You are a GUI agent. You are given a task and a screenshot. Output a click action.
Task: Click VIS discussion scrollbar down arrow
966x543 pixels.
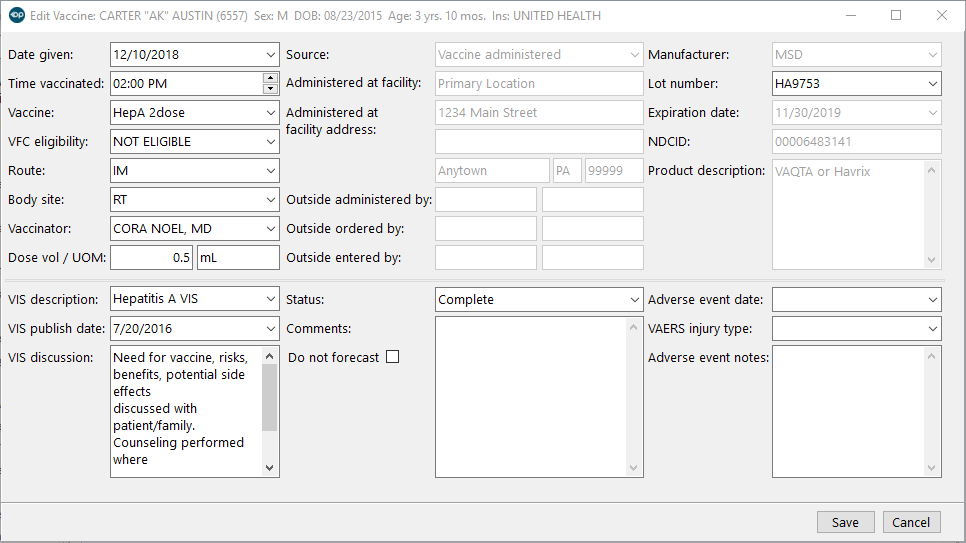pos(269,468)
